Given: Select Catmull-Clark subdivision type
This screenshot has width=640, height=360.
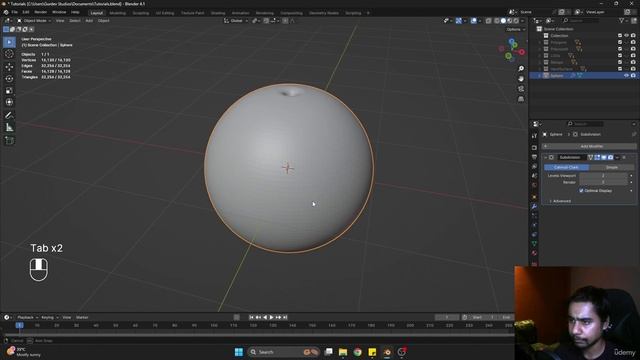Looking at the screenshot, I should pos(567,167).
